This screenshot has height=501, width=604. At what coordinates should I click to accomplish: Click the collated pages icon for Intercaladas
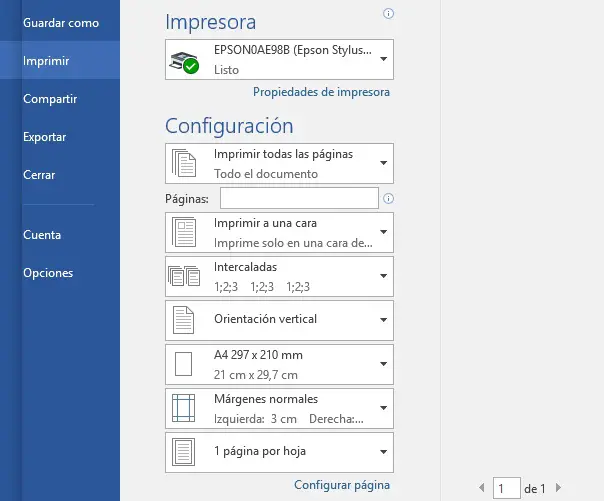184,276
